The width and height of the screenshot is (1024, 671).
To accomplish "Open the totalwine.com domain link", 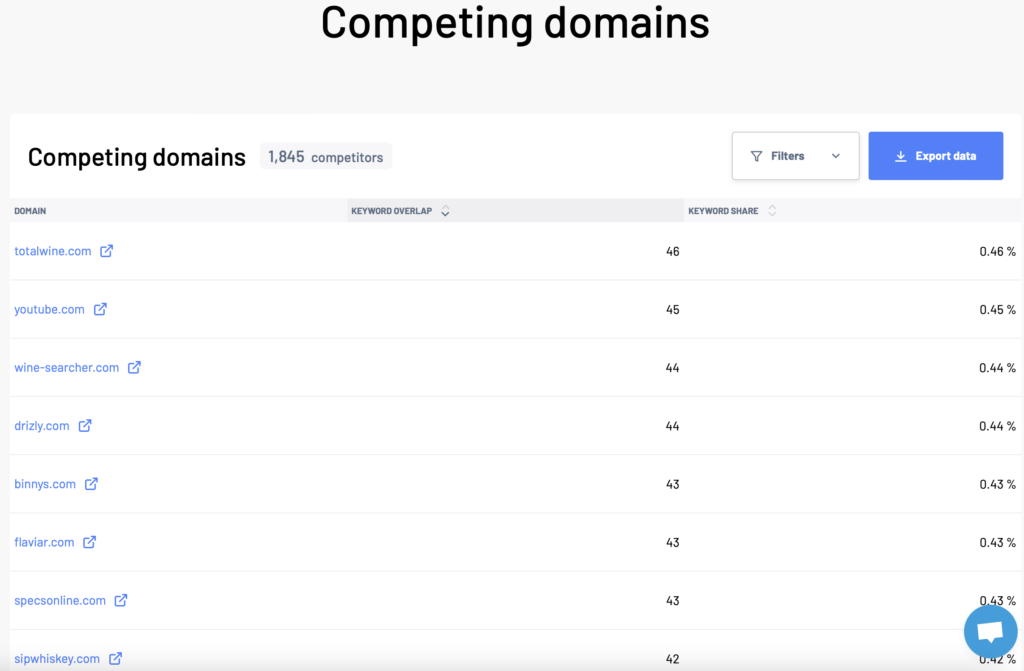I will (x=53, y=251).
